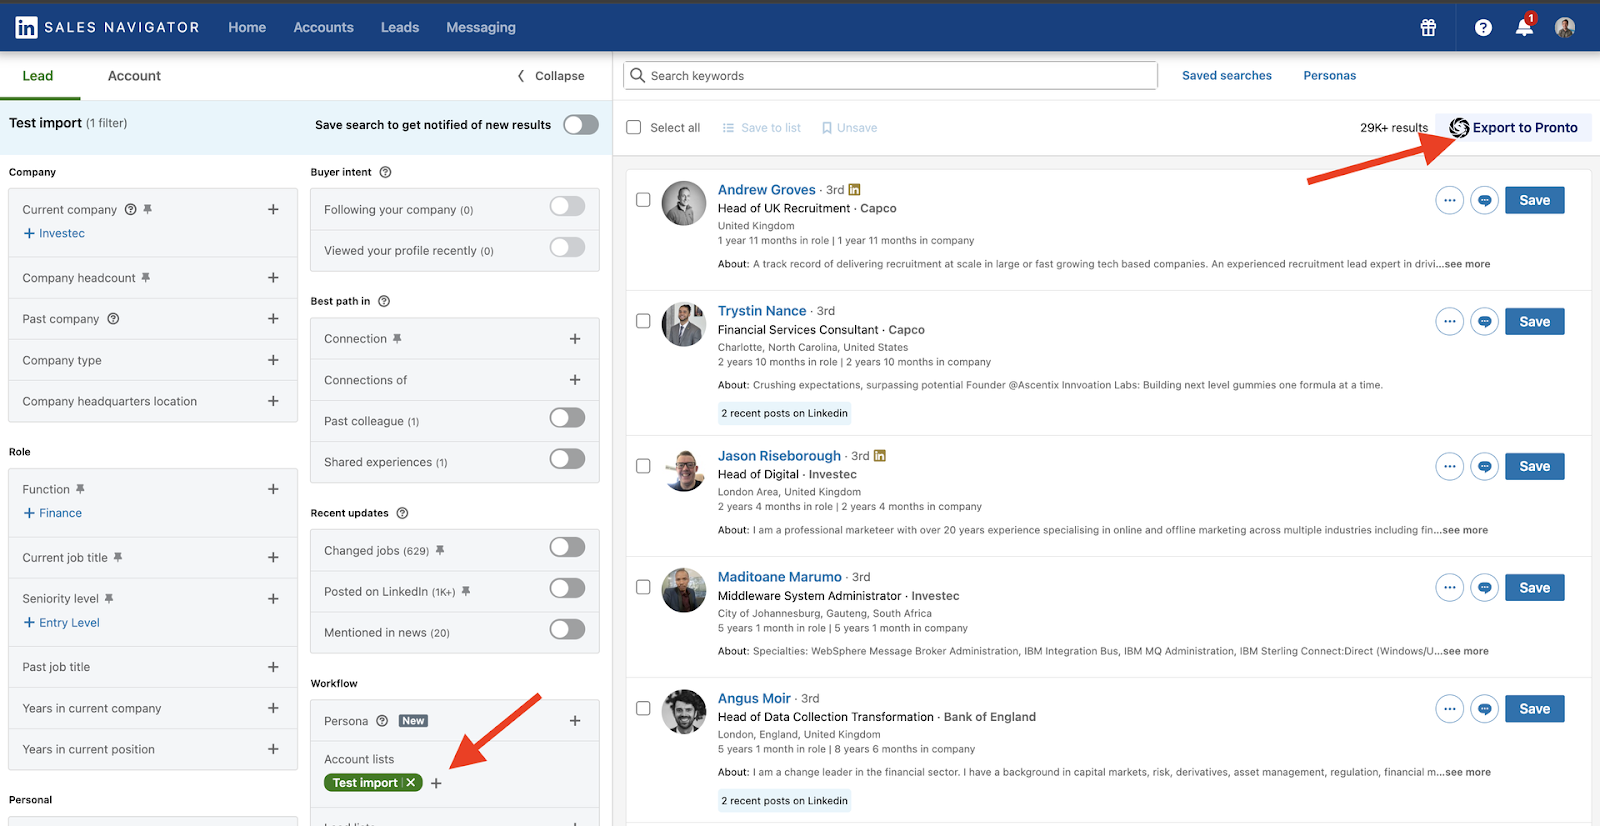
Task: Expand the Seniority level filter
Action: [x=273, y=599]
